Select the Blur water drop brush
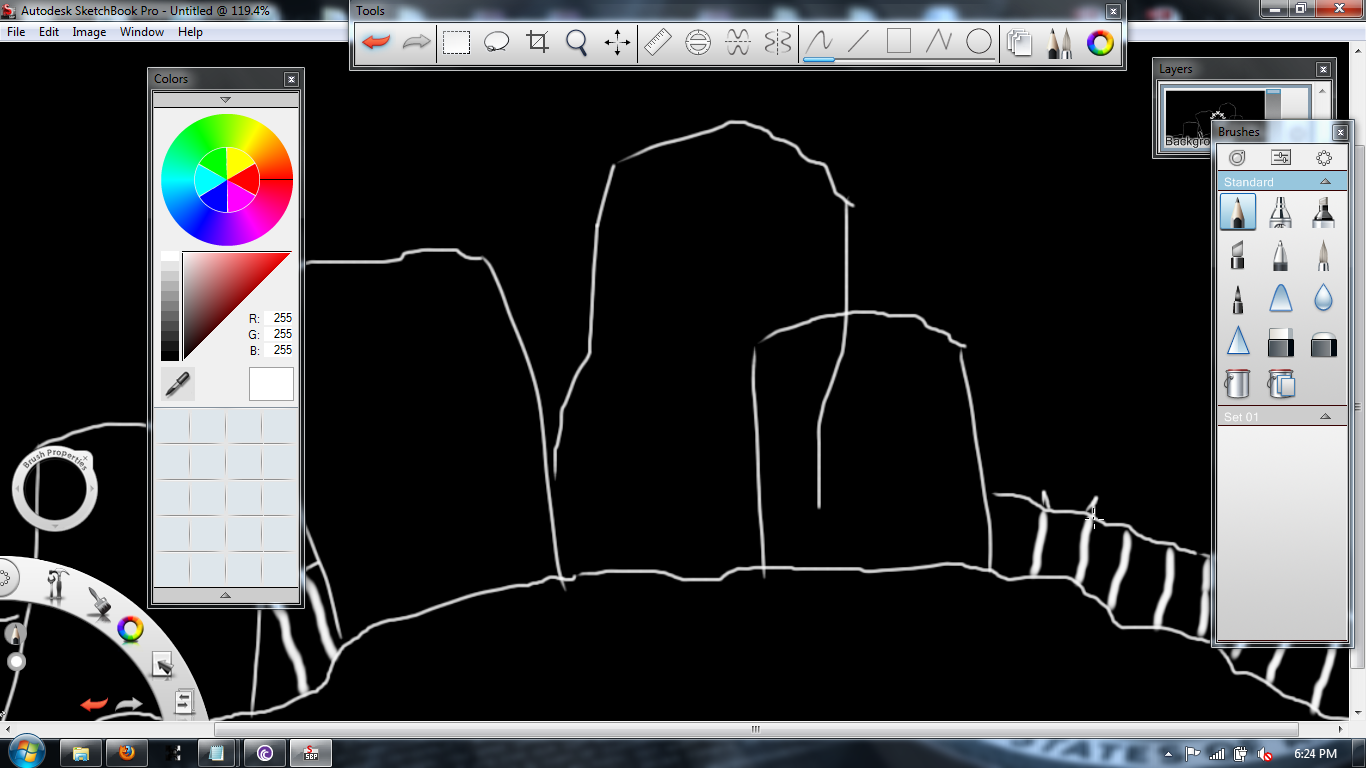The width and height of the screenshot is (1366, 768). [x=1323, y=298]
